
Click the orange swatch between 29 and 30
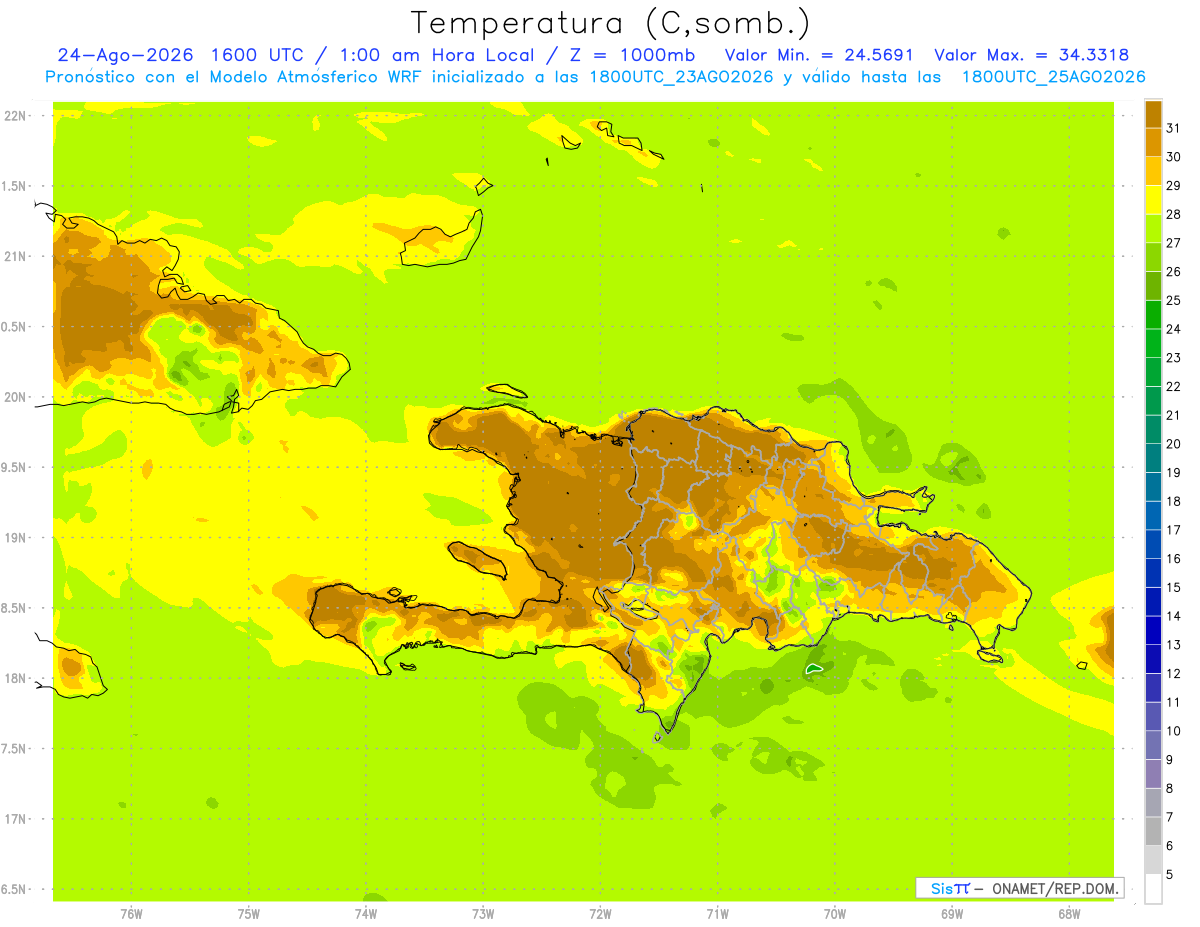coord(1153,171)
